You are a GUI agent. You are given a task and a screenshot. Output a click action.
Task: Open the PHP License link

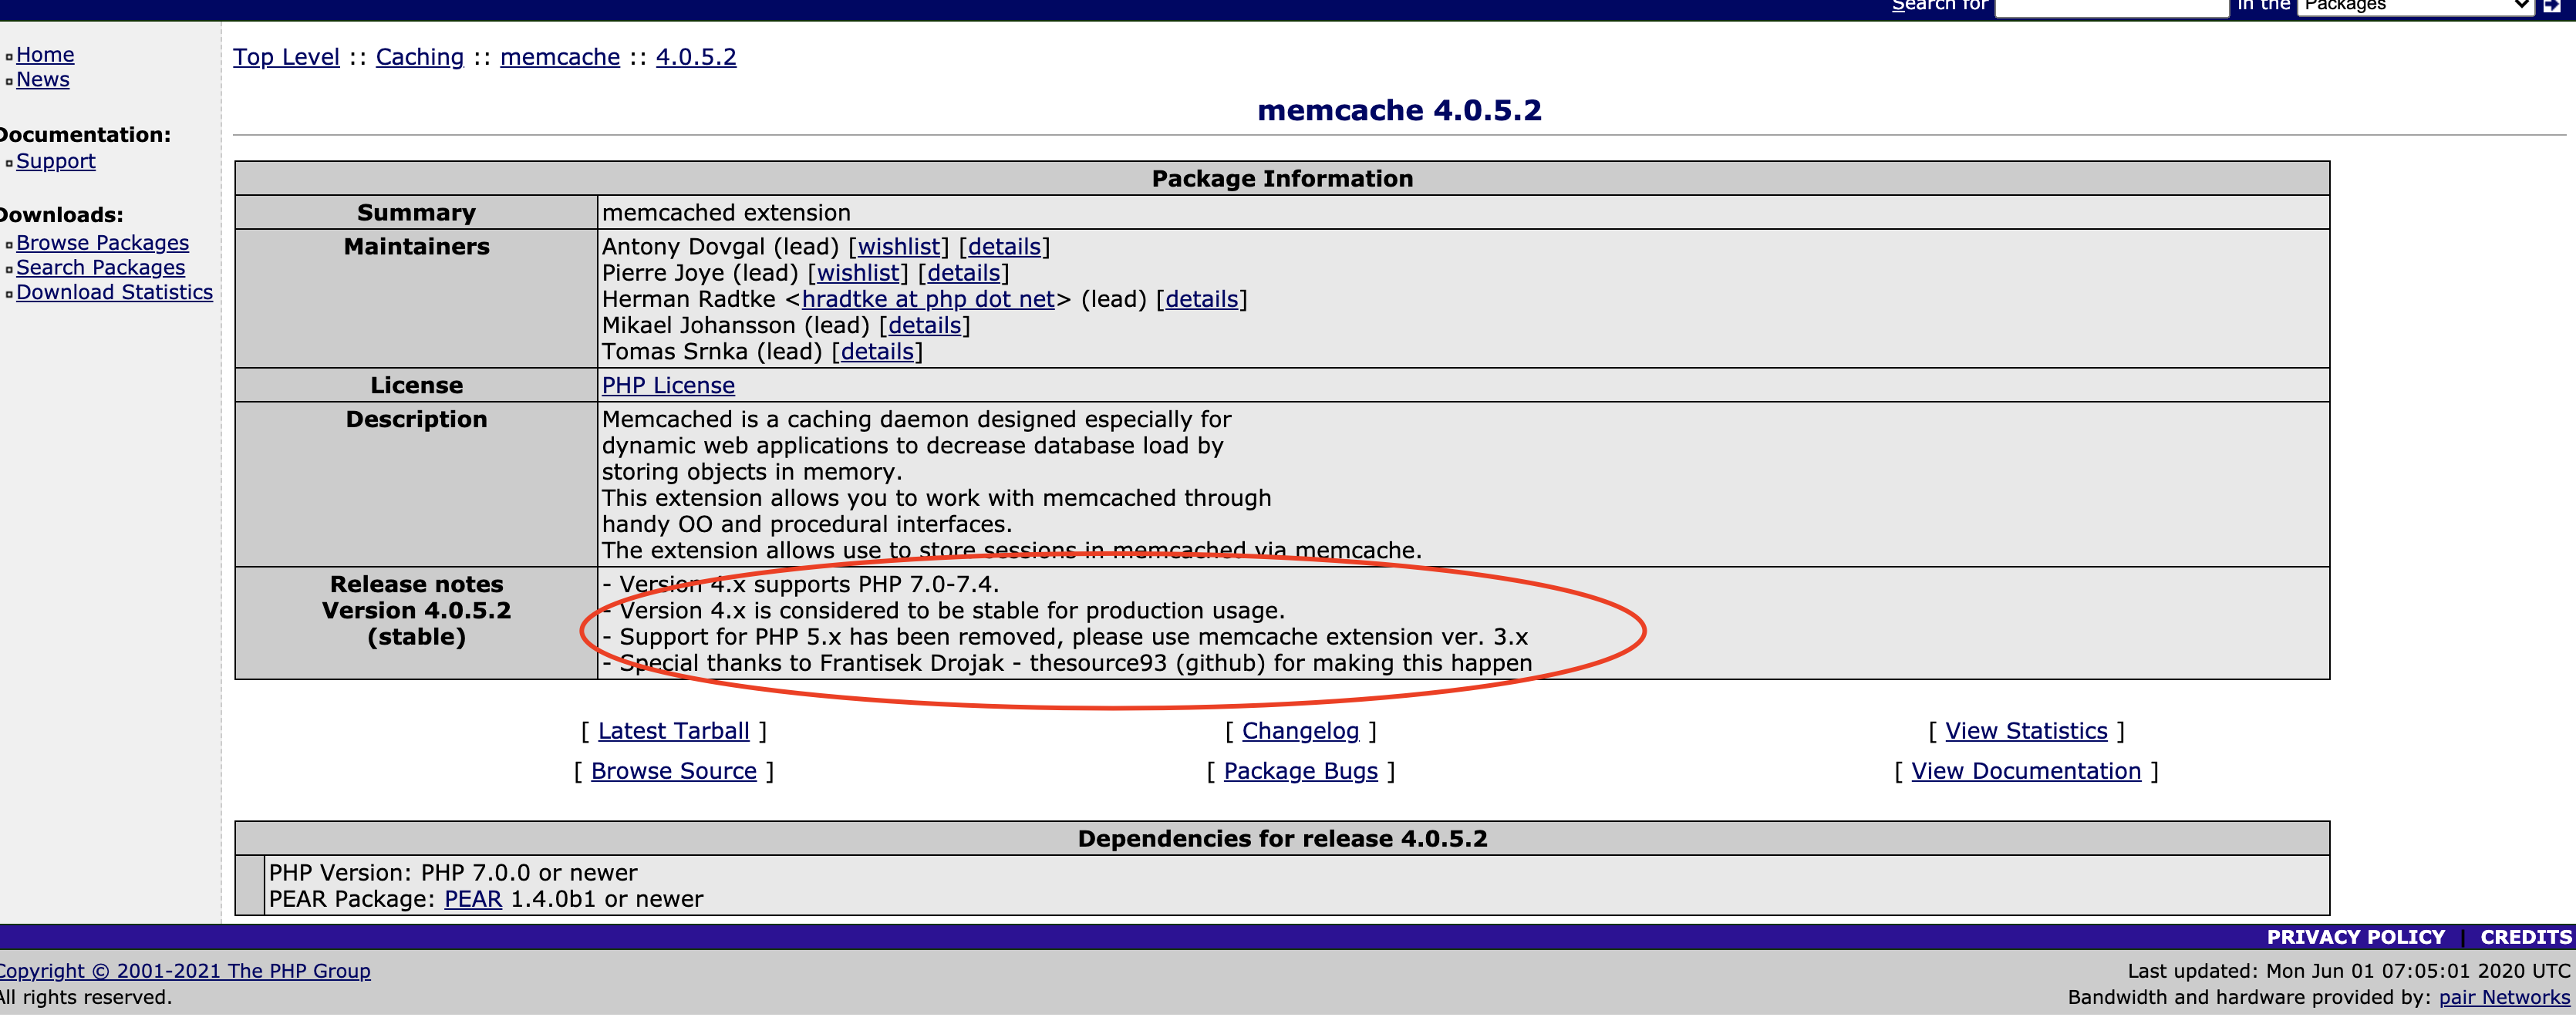click(668, 386)
